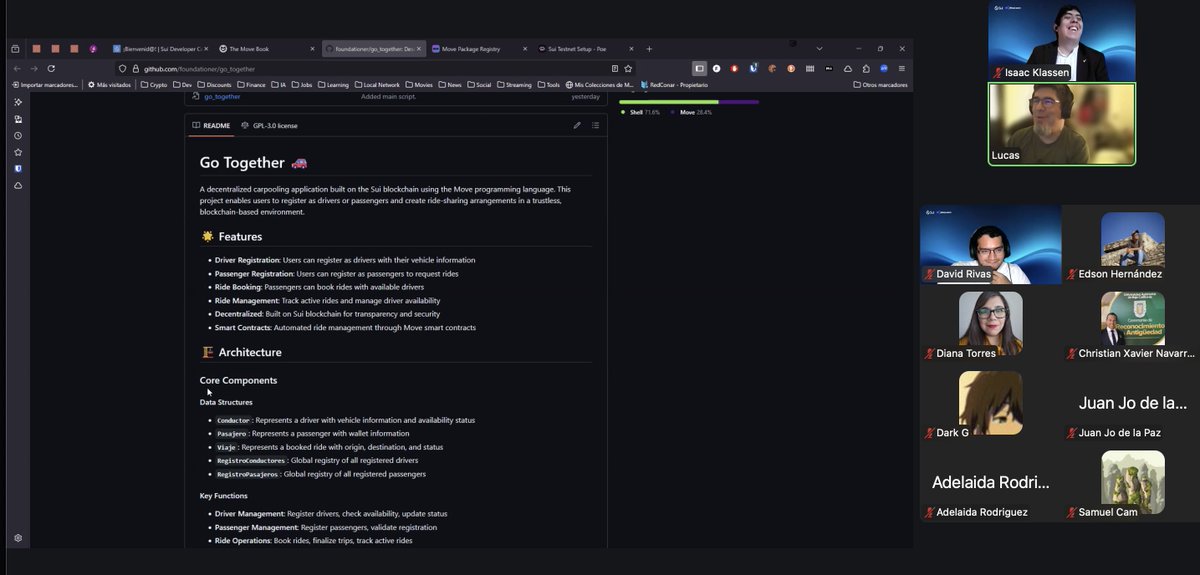The height and width of the screenshot is (575, 1200).
Task: Open Shell 71.6% language link
Action: (x=640, y=113)
